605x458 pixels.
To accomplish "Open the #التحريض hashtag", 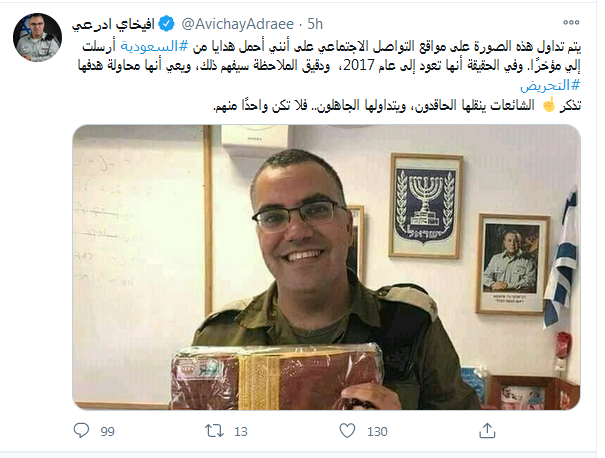I will point(550,85).
